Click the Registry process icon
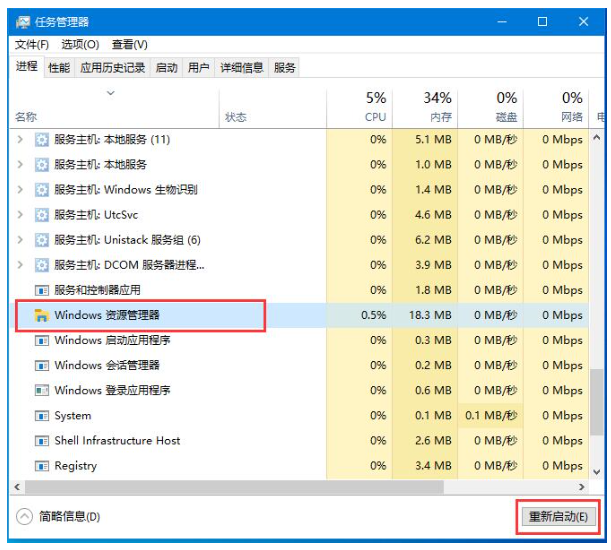Viewport: 611px width, 550px height. pyautogui.click(x=42, y=466)
